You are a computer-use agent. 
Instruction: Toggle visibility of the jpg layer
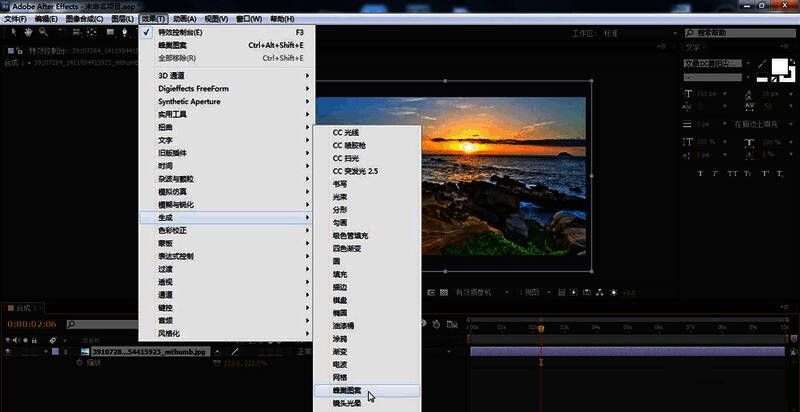pyautogui.click(x=9, y=351)
